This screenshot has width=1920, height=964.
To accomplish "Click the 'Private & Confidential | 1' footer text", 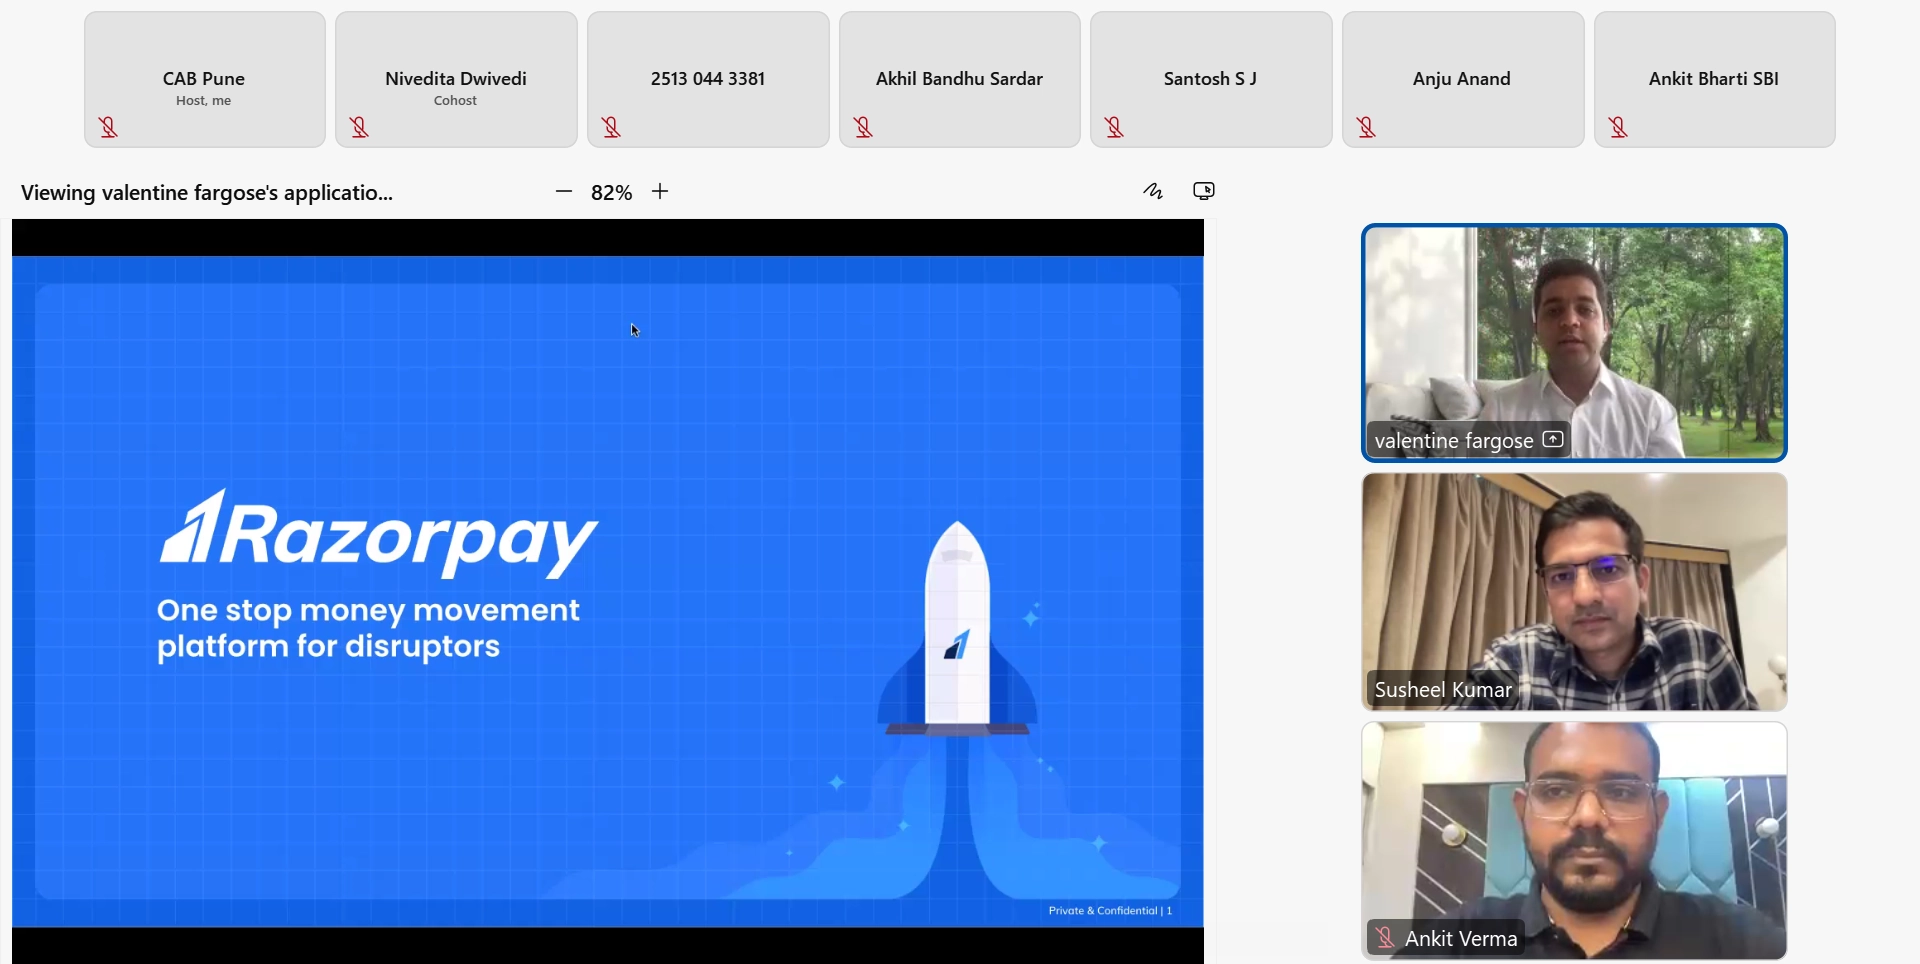I will click(1110, 910).
